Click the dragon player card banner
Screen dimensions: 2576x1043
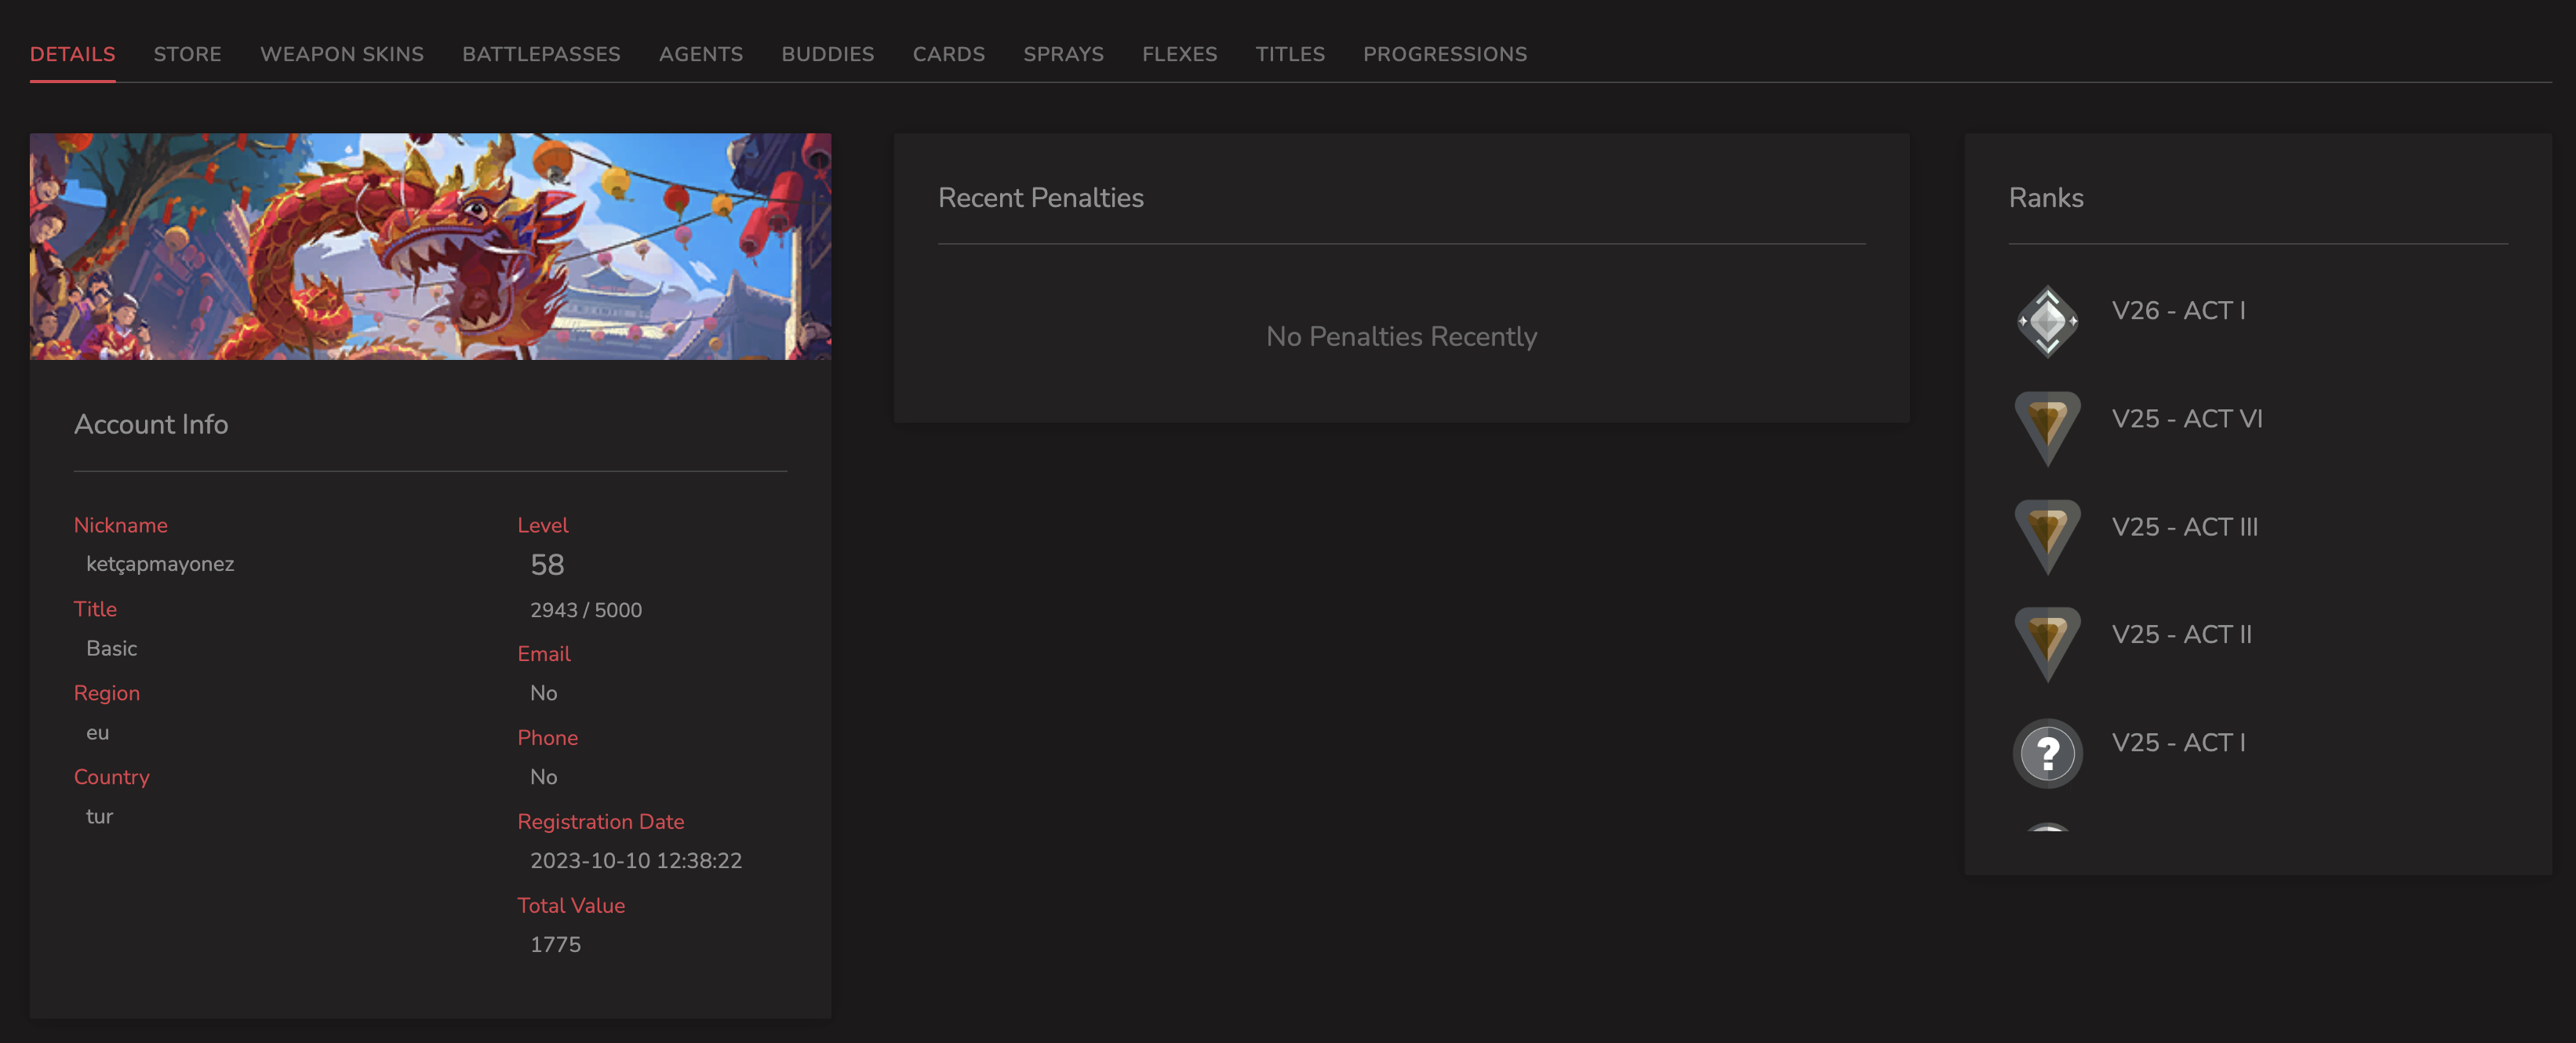point(430,246)
